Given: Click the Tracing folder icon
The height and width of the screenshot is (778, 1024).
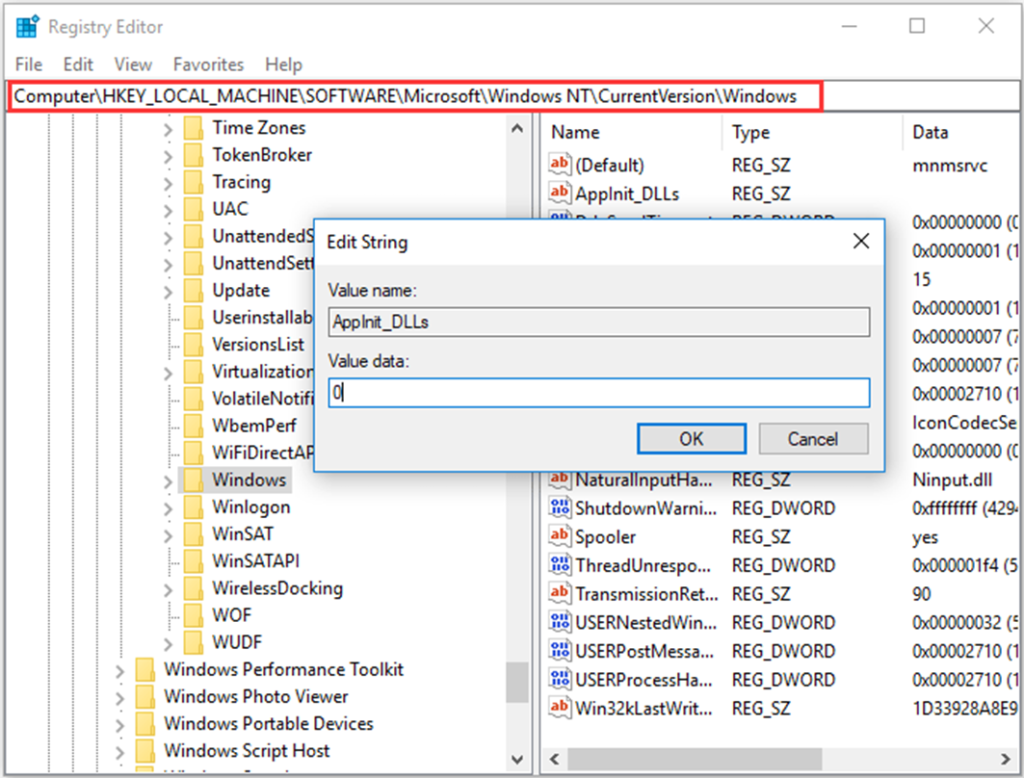Looking at the screenshot, I should [193, 182].
